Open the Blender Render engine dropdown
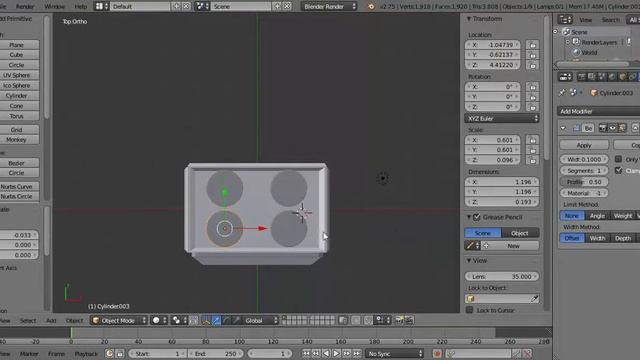Image resolution: width=640 pixels, height=360 pixels. click(329, 6)
